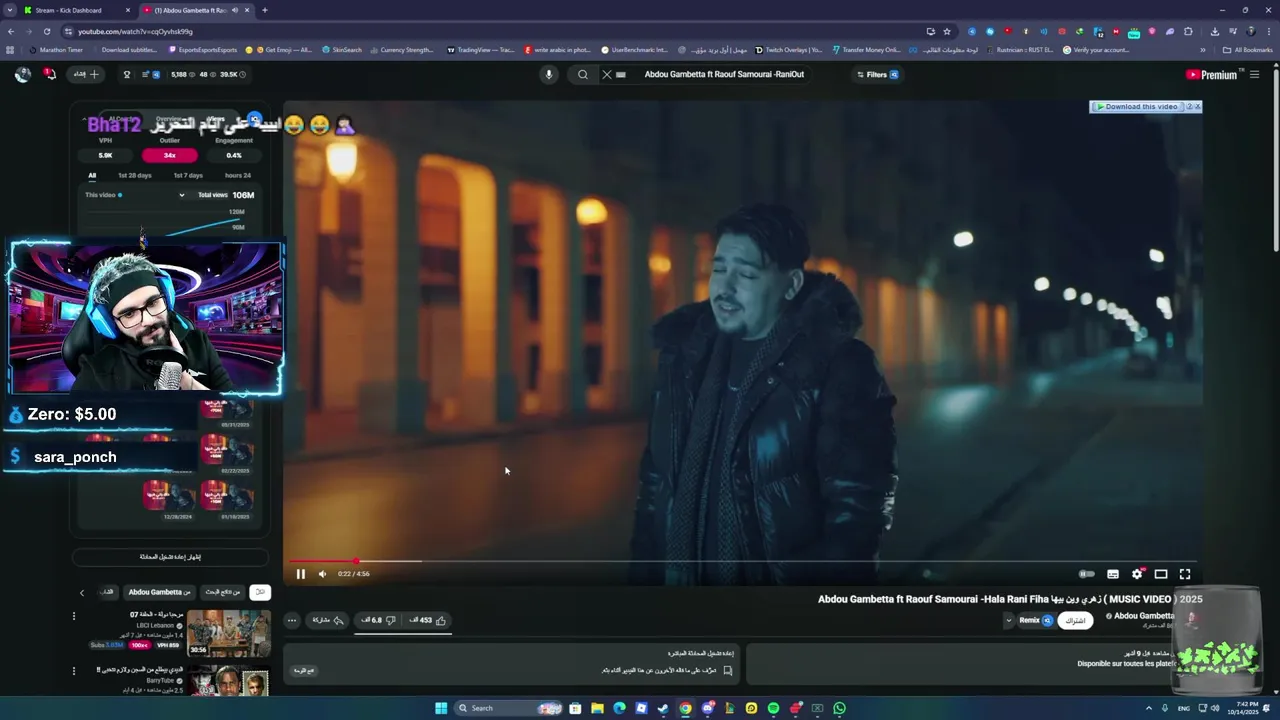
Task: Click the 34x Outlier badge
Action: 169,155
